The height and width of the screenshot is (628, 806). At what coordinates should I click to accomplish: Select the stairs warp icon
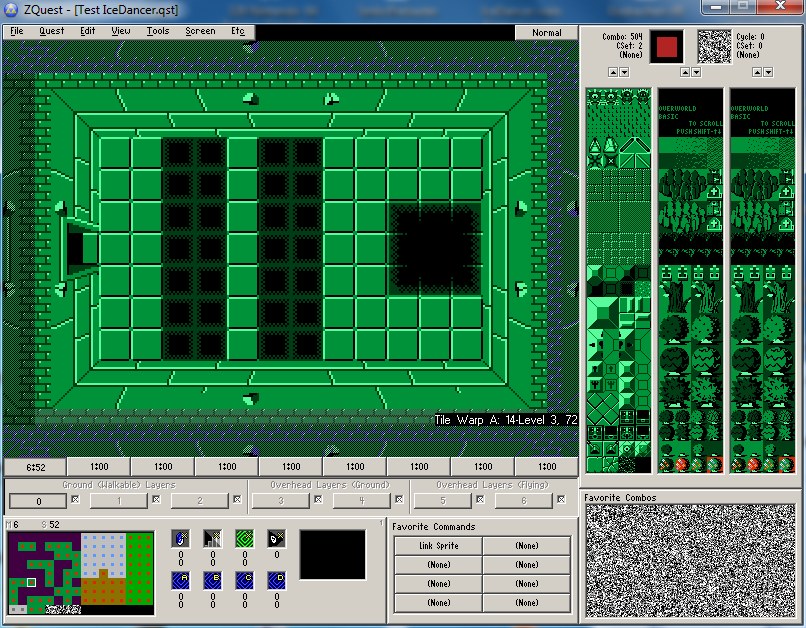(x=212, y=537)
